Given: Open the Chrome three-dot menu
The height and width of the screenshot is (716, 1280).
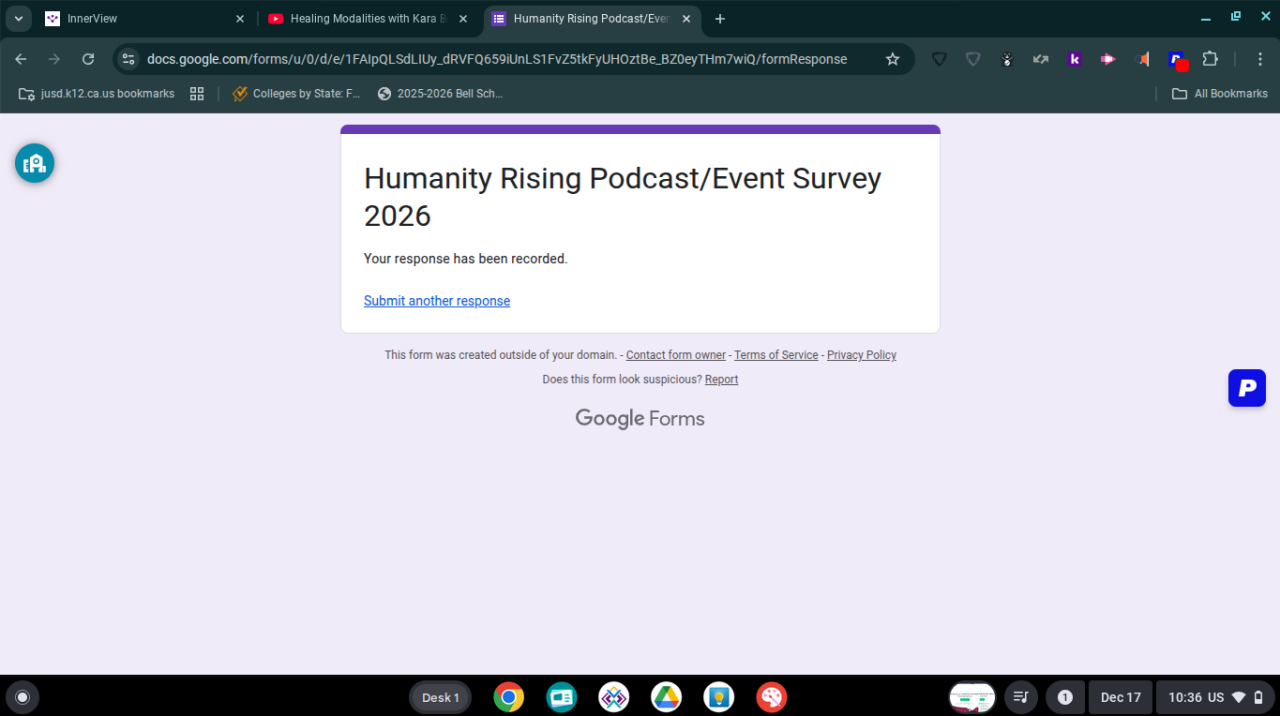Looking at the screenshot, I should (x=1259, y=59).
